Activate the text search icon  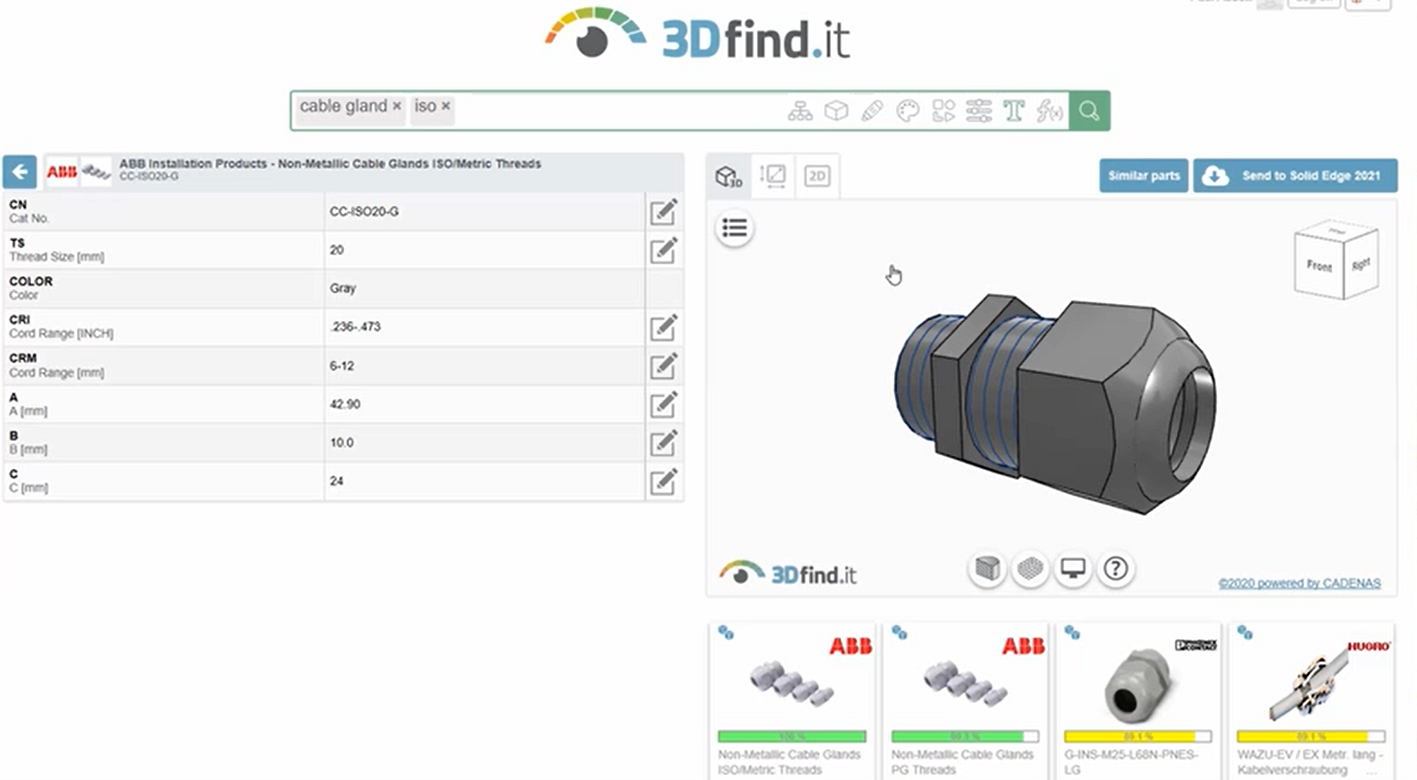click(x=1013, y=110)
